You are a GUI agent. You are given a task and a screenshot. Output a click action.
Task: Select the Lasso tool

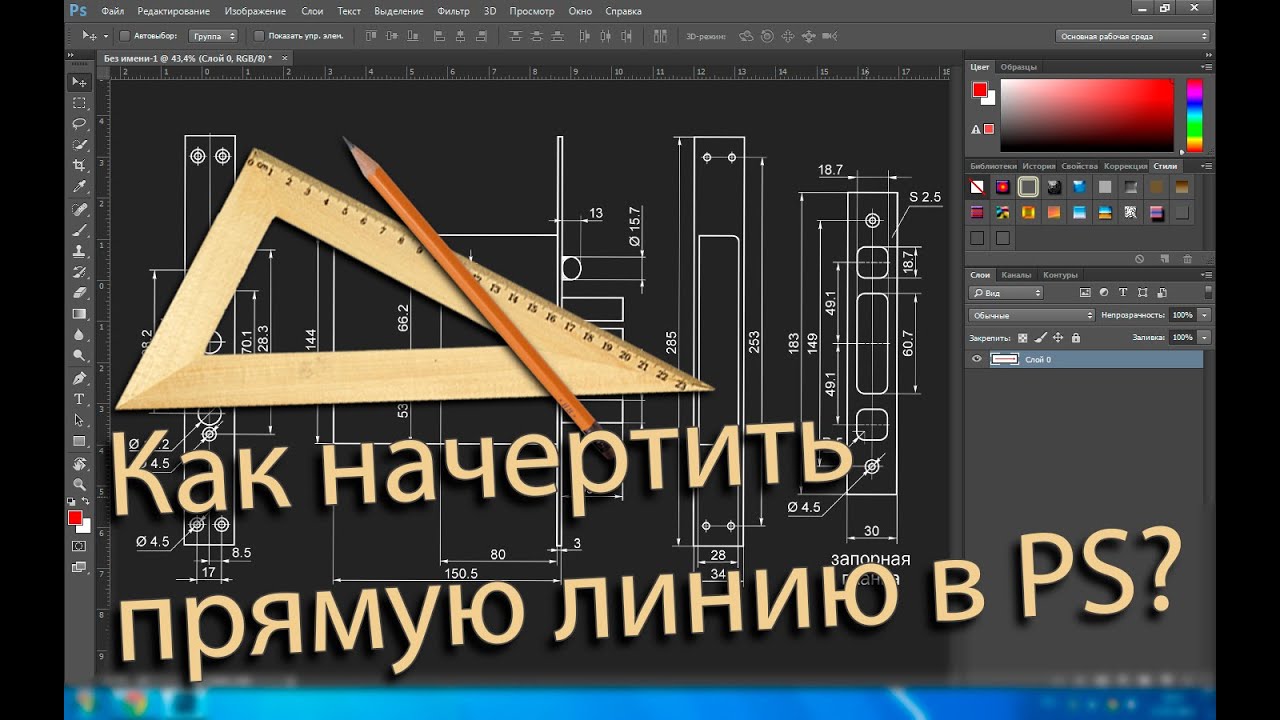pos(79,124)
